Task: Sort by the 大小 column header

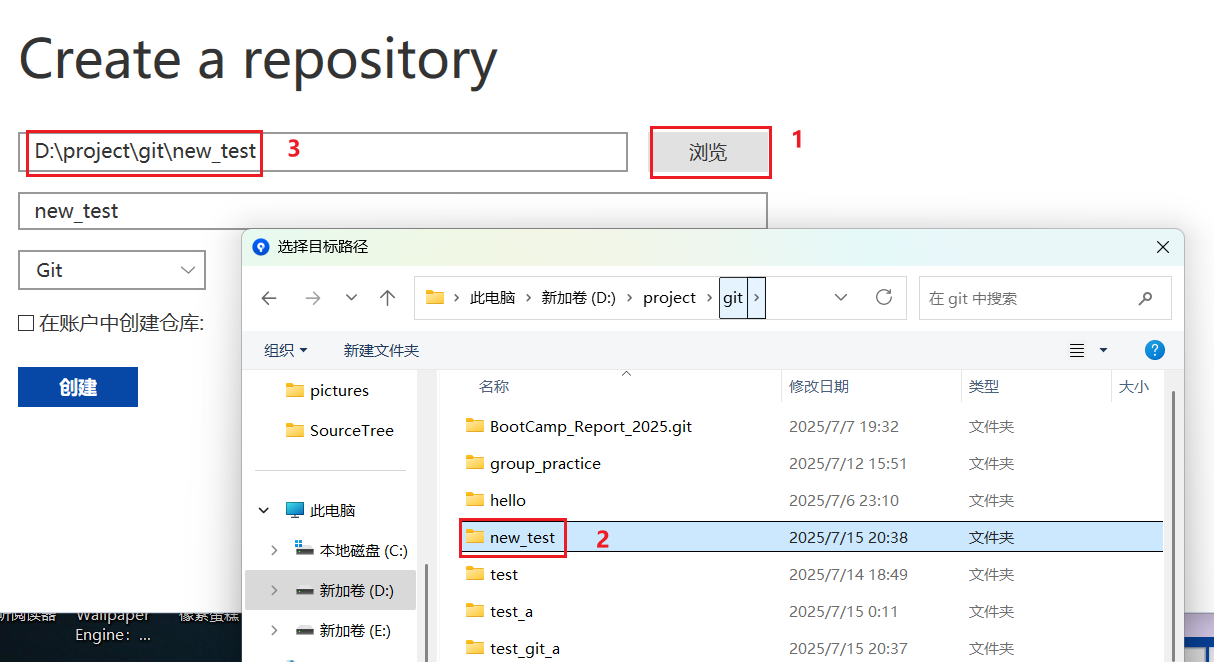Action: pyautogui.click(x=1134, y=386)
